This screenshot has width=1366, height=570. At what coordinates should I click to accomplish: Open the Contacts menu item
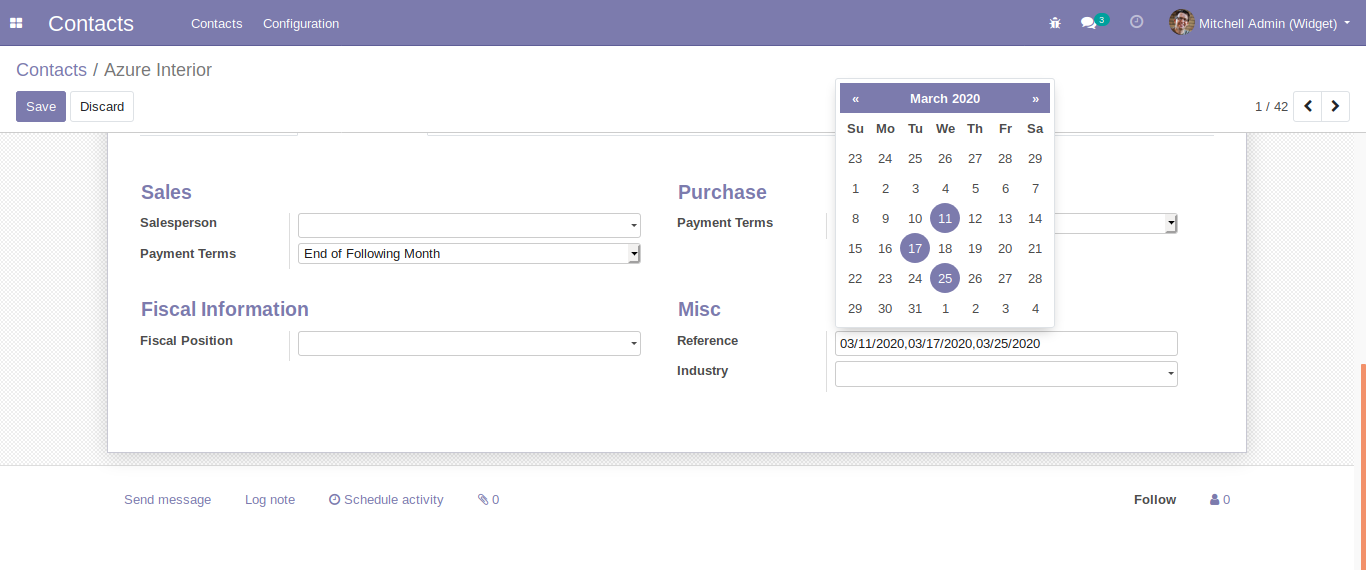coord(216,23)
